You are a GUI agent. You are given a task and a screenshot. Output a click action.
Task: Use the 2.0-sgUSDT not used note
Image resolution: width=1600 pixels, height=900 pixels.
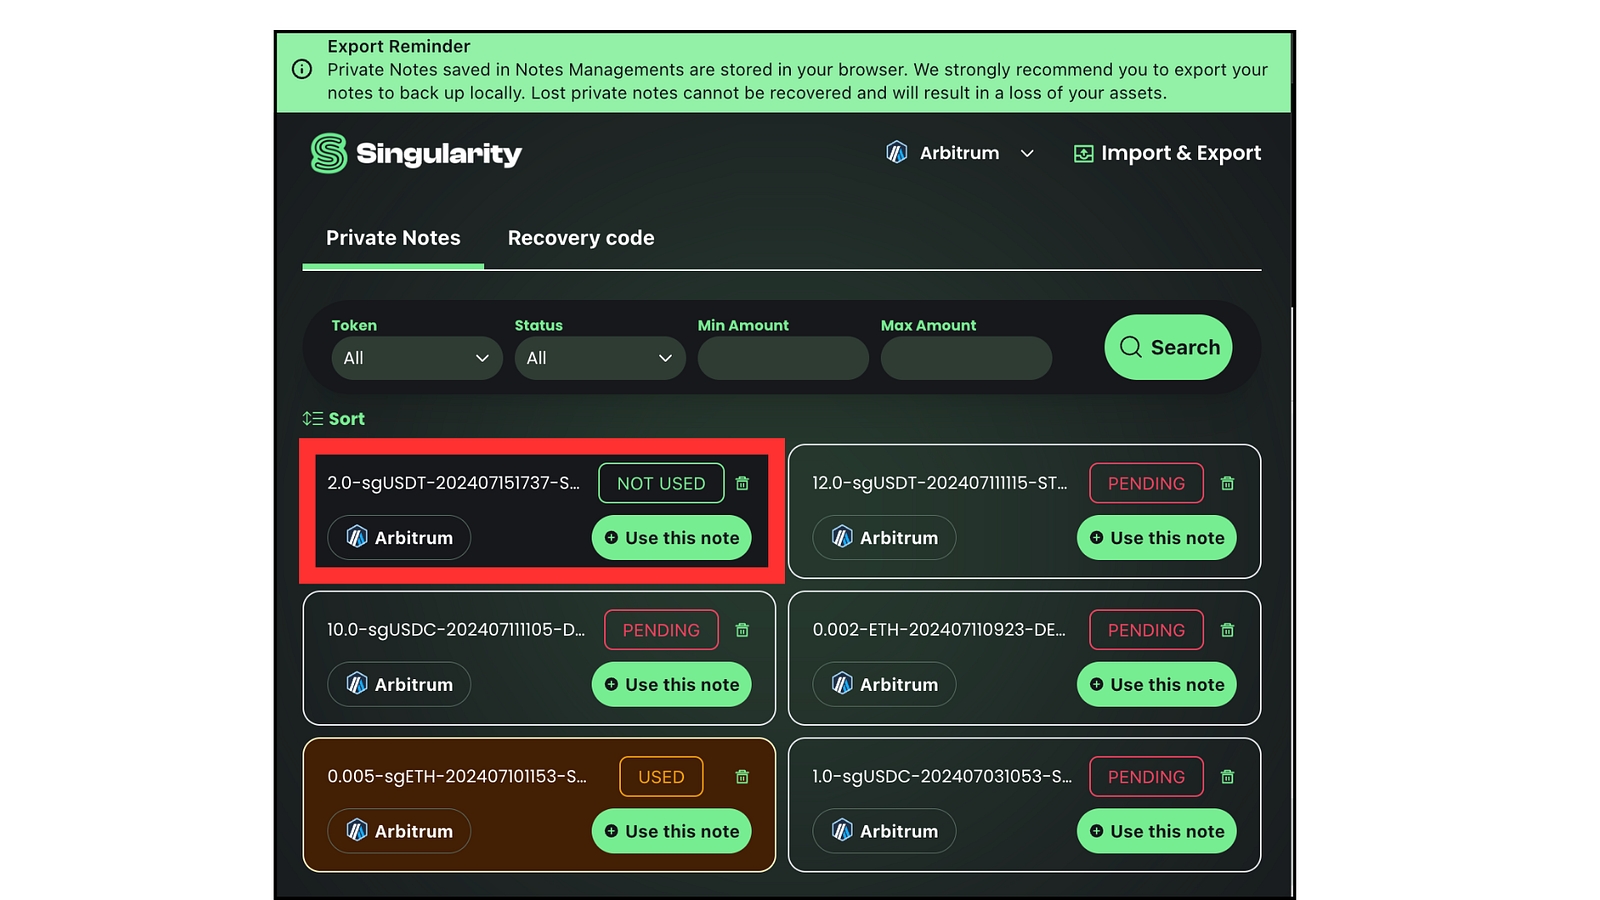pos(671,538)
